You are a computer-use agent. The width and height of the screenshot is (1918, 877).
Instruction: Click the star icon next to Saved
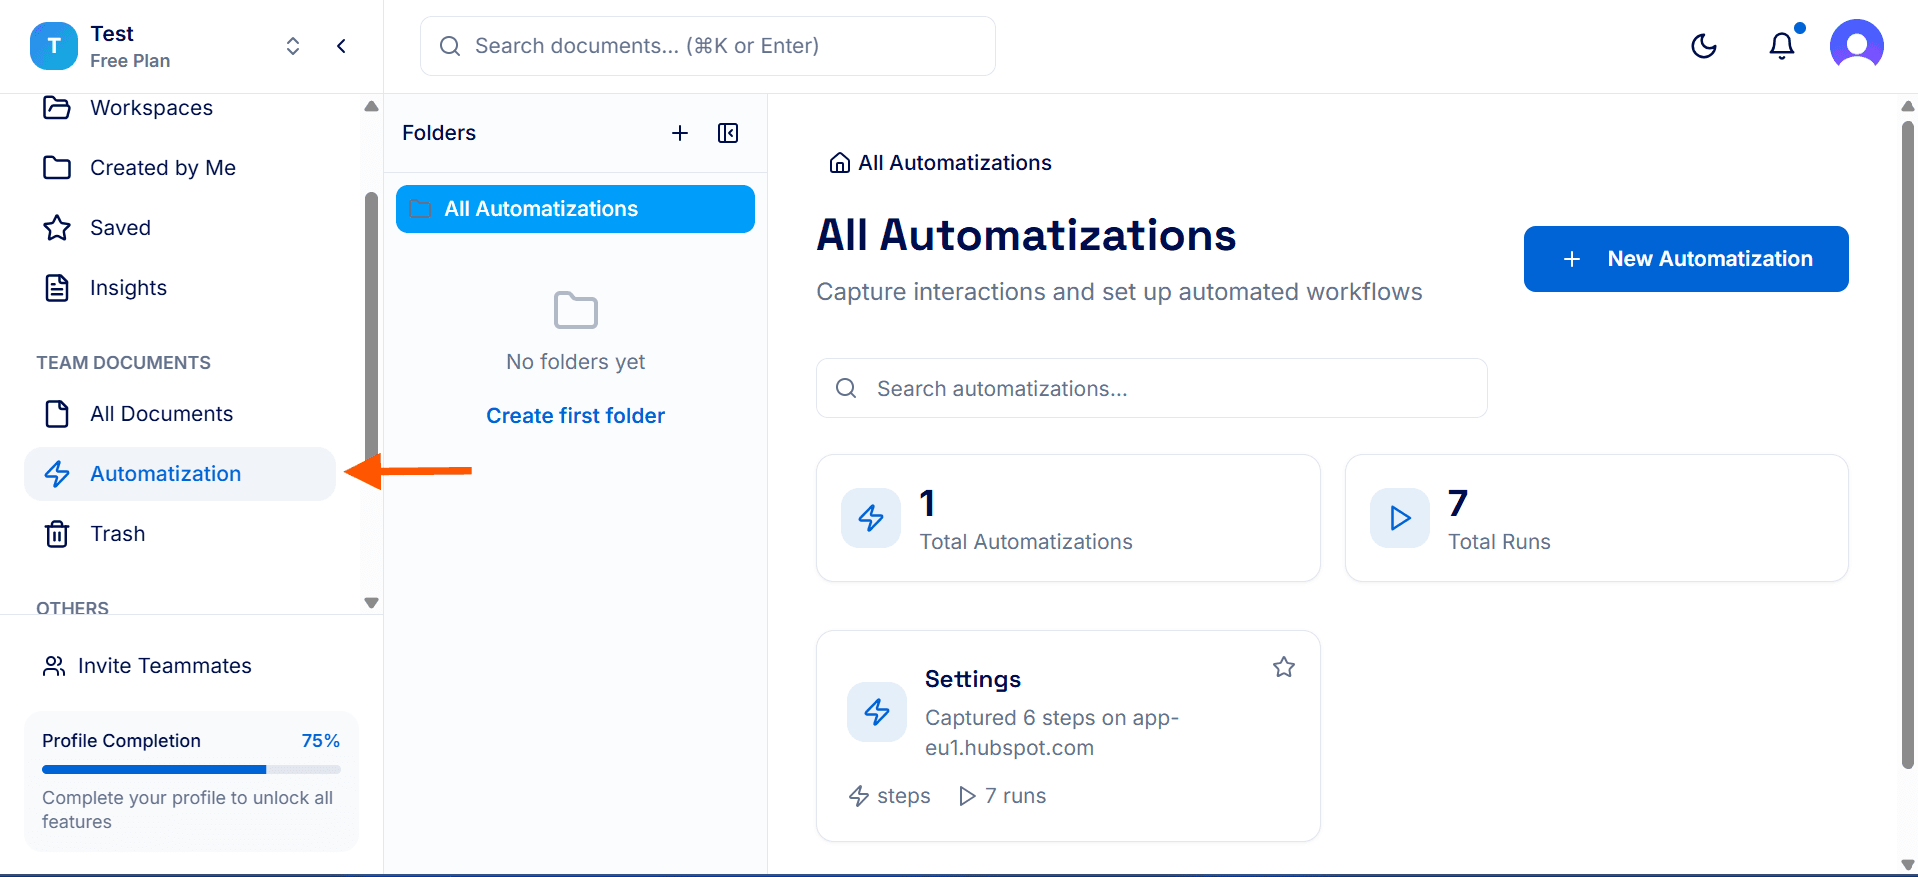tap(57, 228)
